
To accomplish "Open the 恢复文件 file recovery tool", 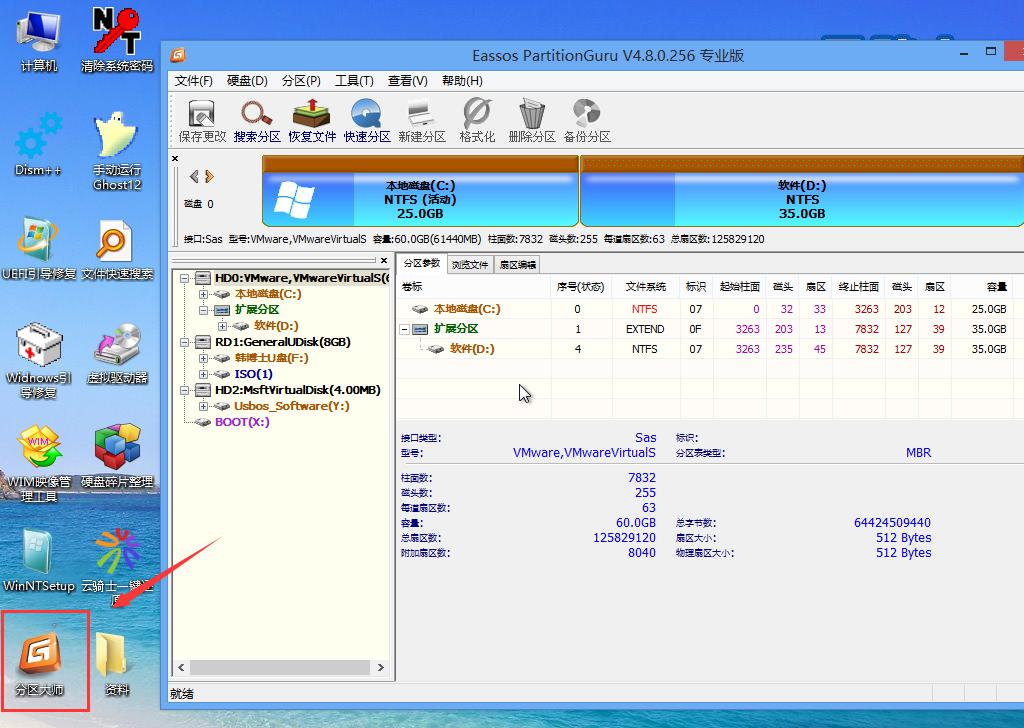I will pos(312,113).
